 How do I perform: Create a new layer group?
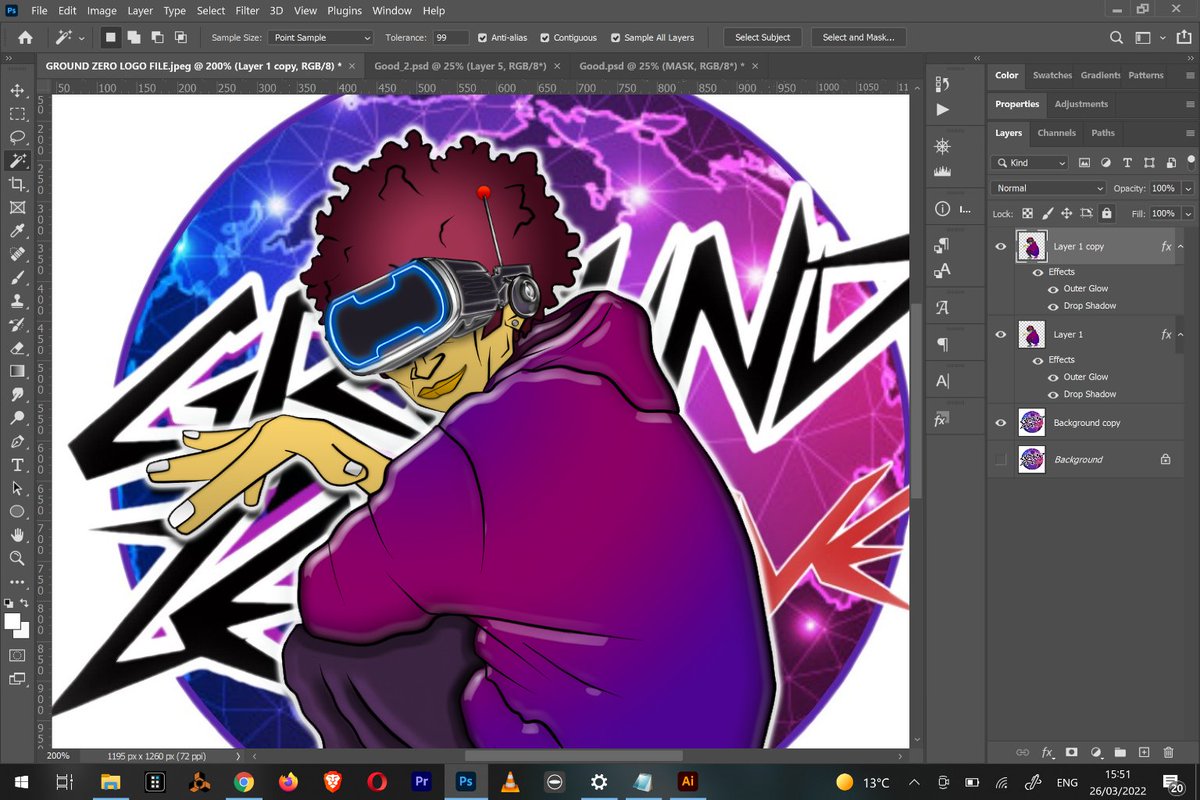pyautogui.click(x=1120, y=752)
